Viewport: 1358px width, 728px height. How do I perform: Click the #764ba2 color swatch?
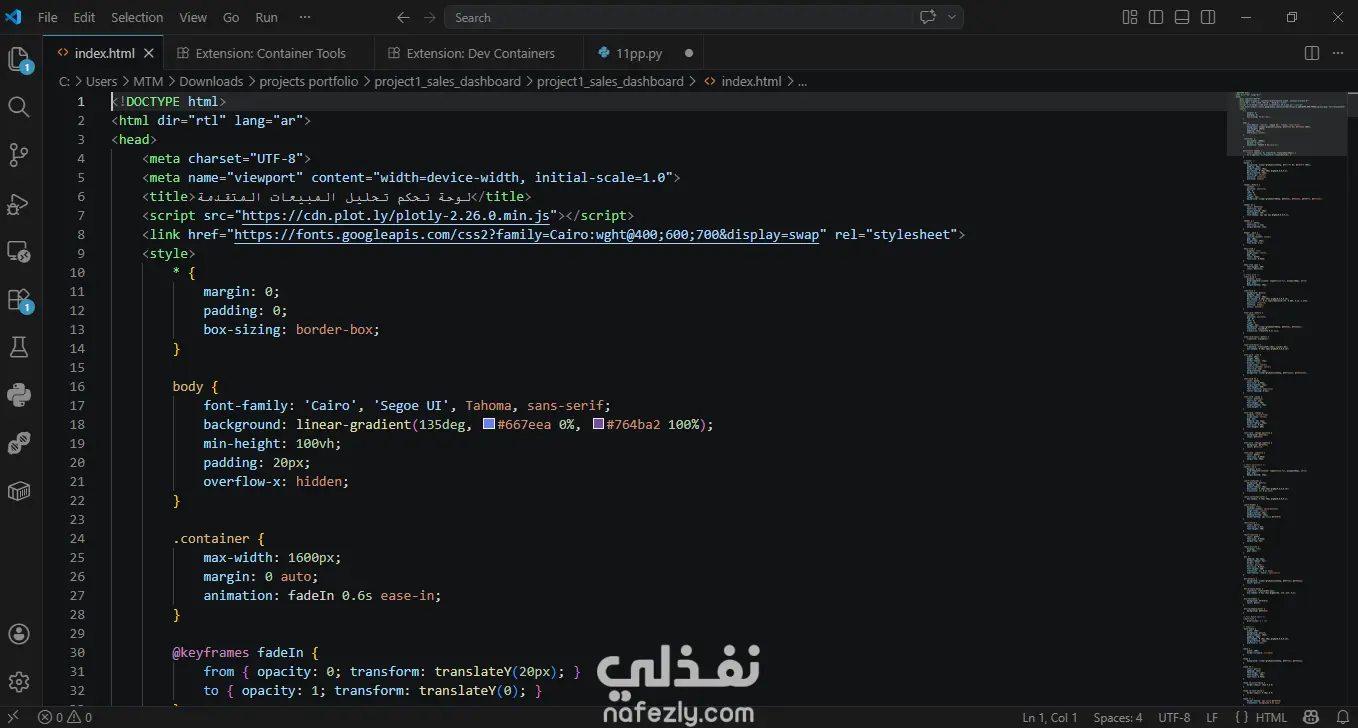(599, 424)
